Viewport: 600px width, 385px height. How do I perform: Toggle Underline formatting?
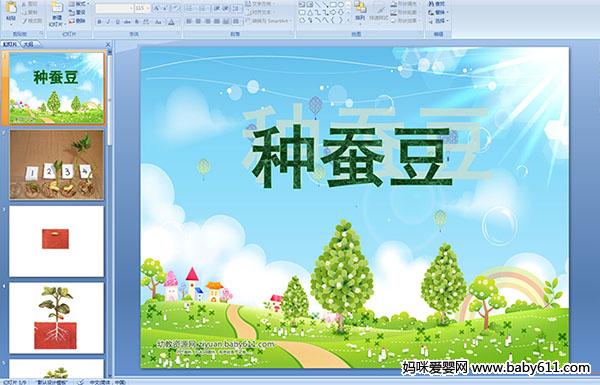[117, 22]
